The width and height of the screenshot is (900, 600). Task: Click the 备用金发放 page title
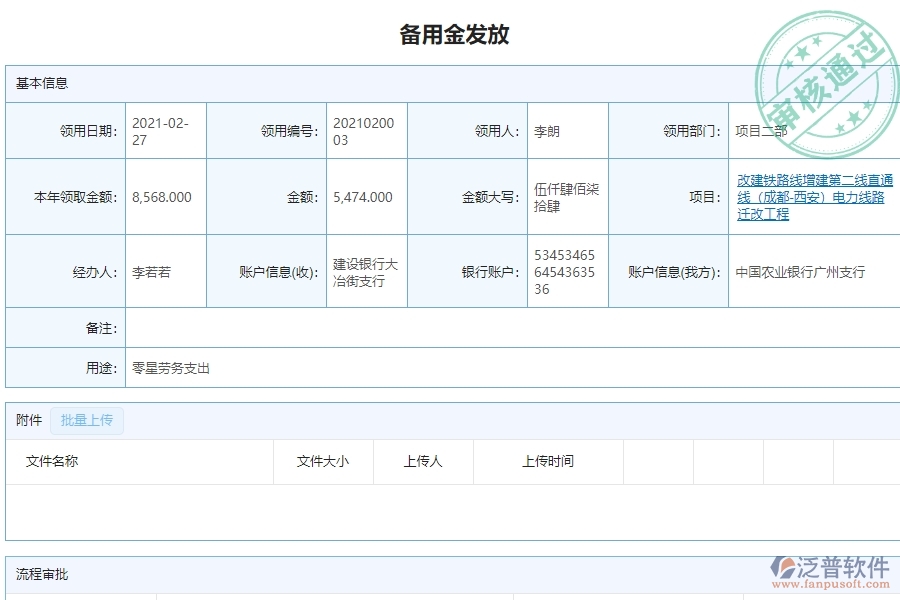tap(450, 35)
